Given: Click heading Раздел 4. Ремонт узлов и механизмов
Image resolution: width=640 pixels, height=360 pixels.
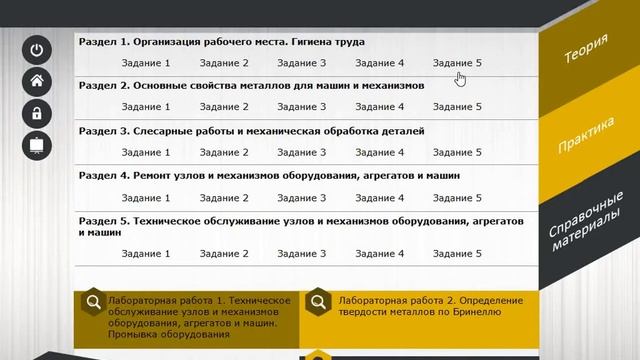Looking at the screenshot, I should (x=269, y=176).
